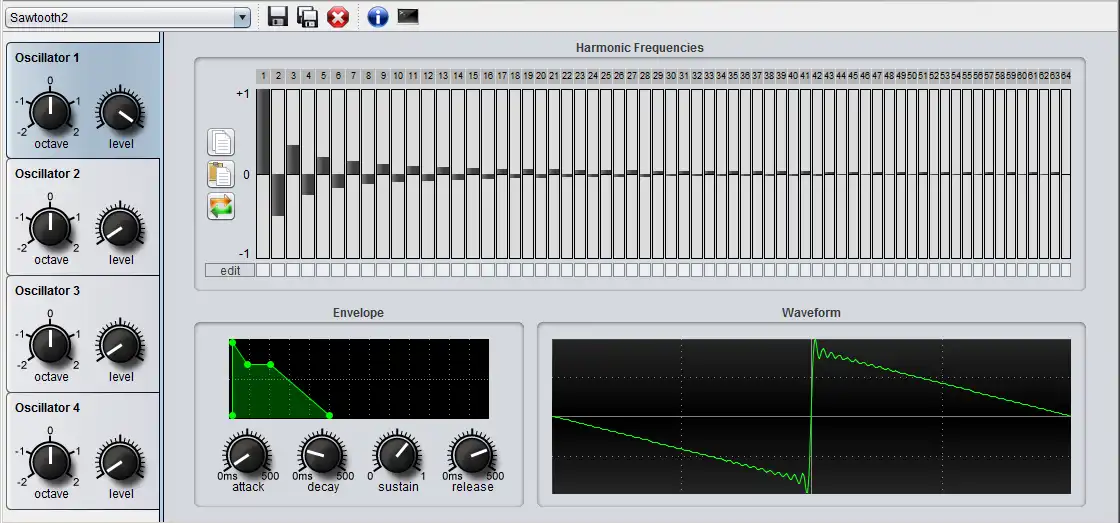Screen dimensions: 1120x523
Task: Select the Oscillator 2 panel
Action: click(83, 216)
